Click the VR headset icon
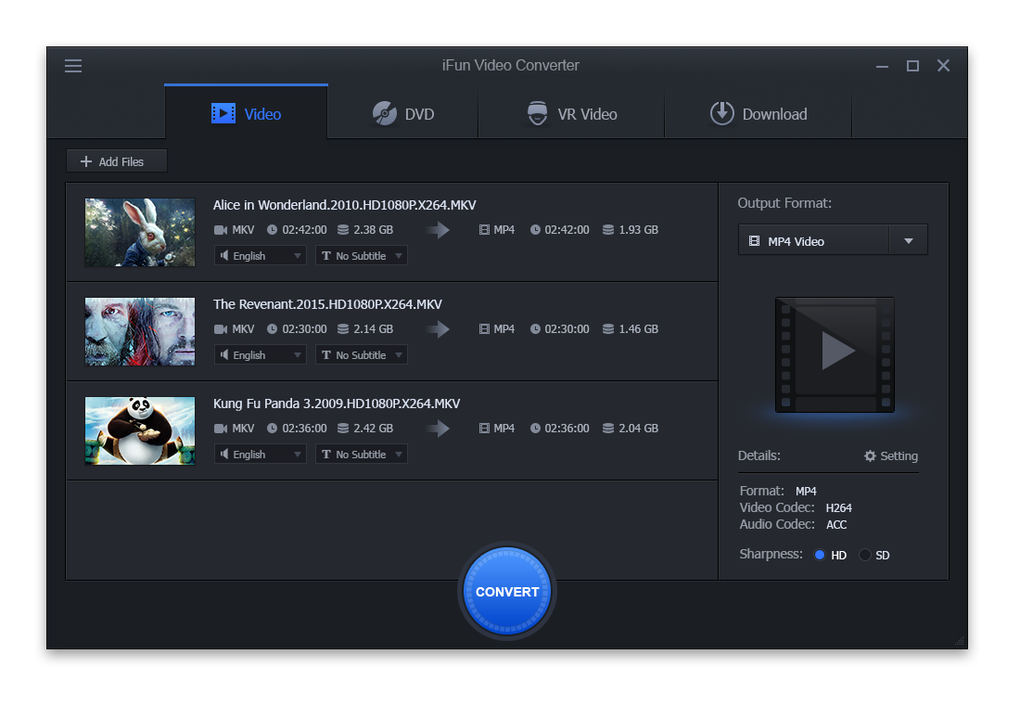Image resolution: width=1020 pixels, height=705 pixels. [538, 114]
